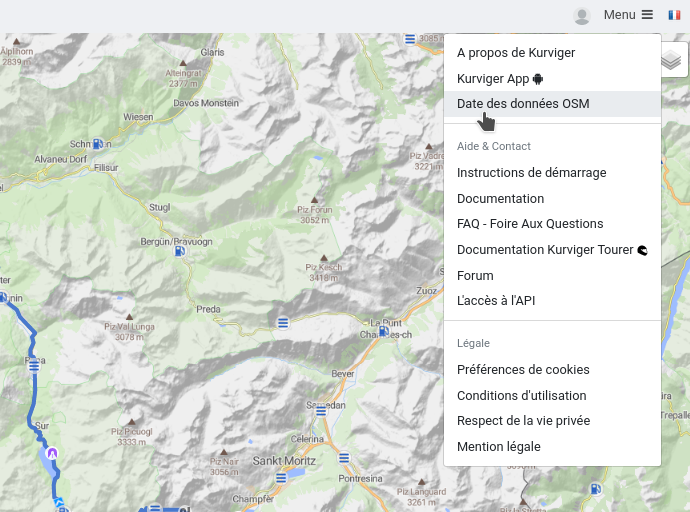This screenshot has width=690, height=512.
Task: Open "L'accès à l'API" entry
Action: [x=552, y=301]
